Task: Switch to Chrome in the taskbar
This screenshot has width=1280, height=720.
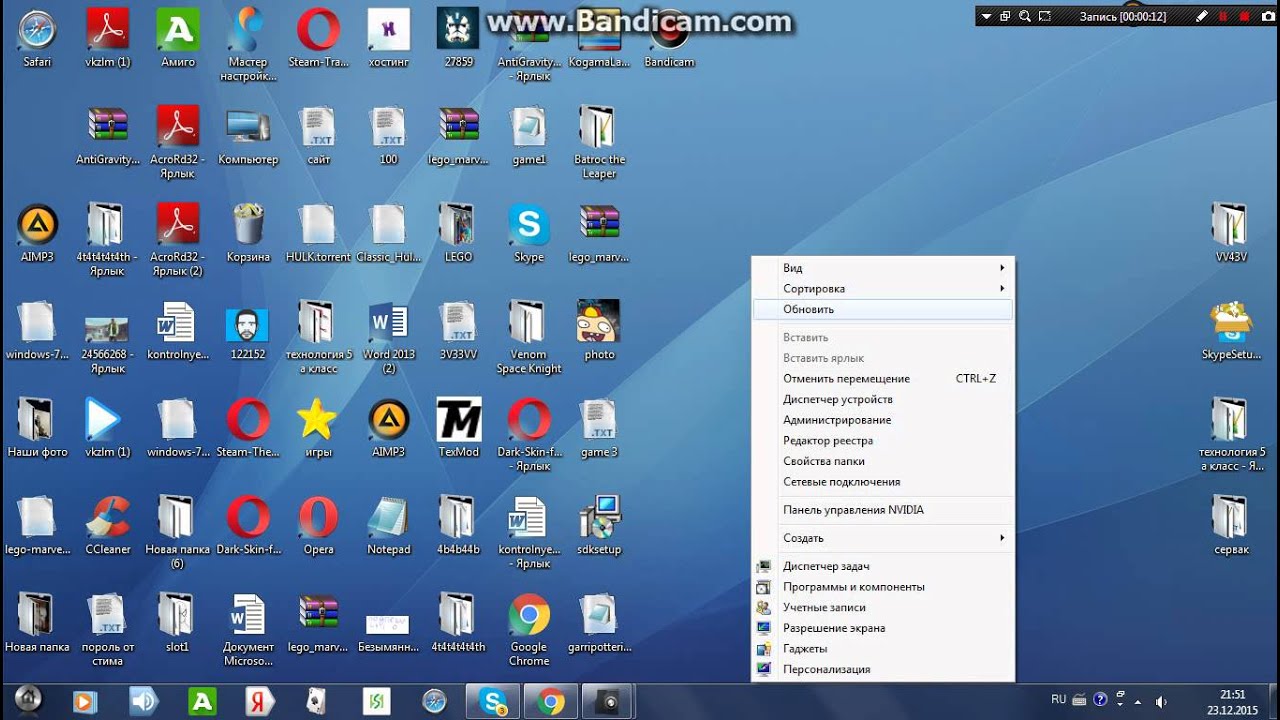Action: [x=550, y=702]
